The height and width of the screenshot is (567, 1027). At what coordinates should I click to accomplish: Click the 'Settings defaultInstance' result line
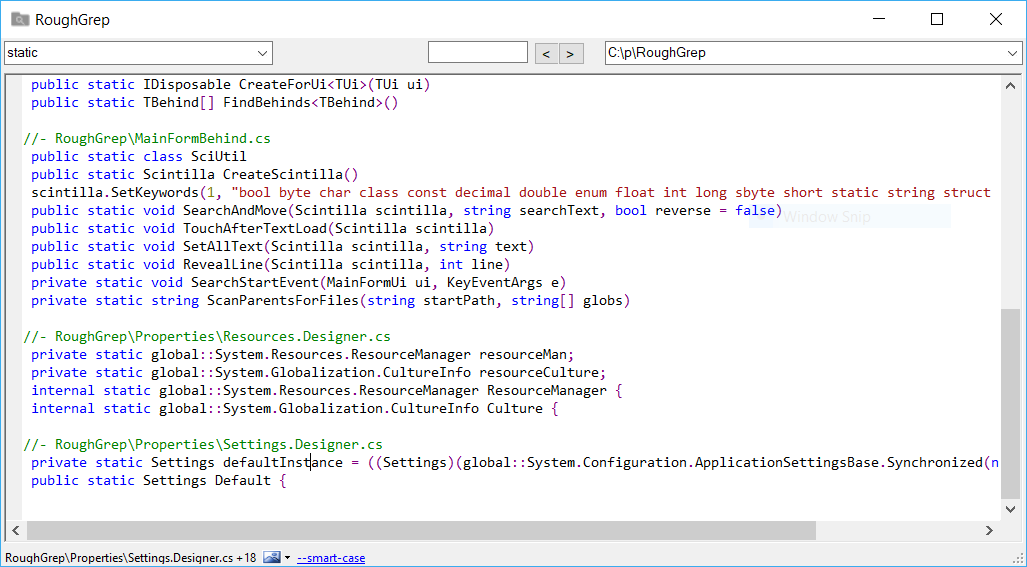[x=515, y=462]
